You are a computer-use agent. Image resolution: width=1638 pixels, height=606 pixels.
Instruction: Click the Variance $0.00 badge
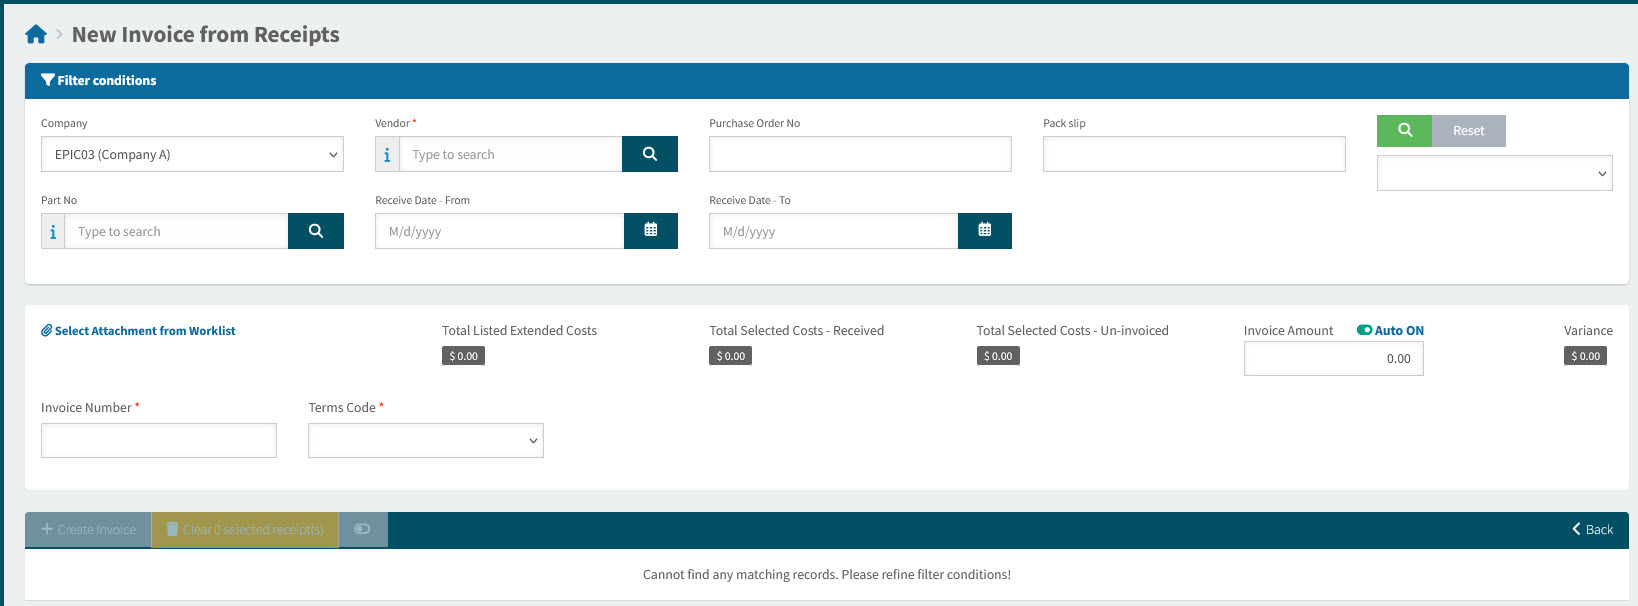click(x=1585, y=356)
